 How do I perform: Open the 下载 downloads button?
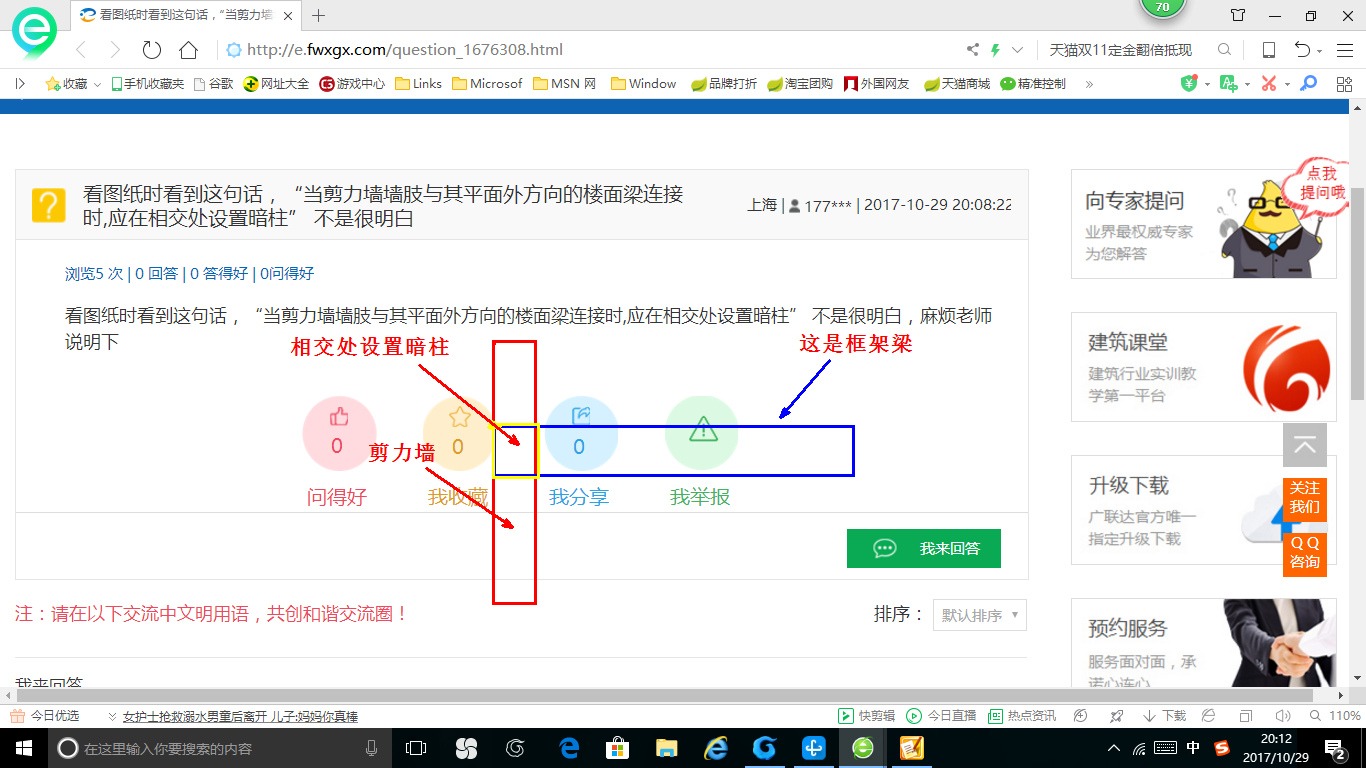point(1165,716)
